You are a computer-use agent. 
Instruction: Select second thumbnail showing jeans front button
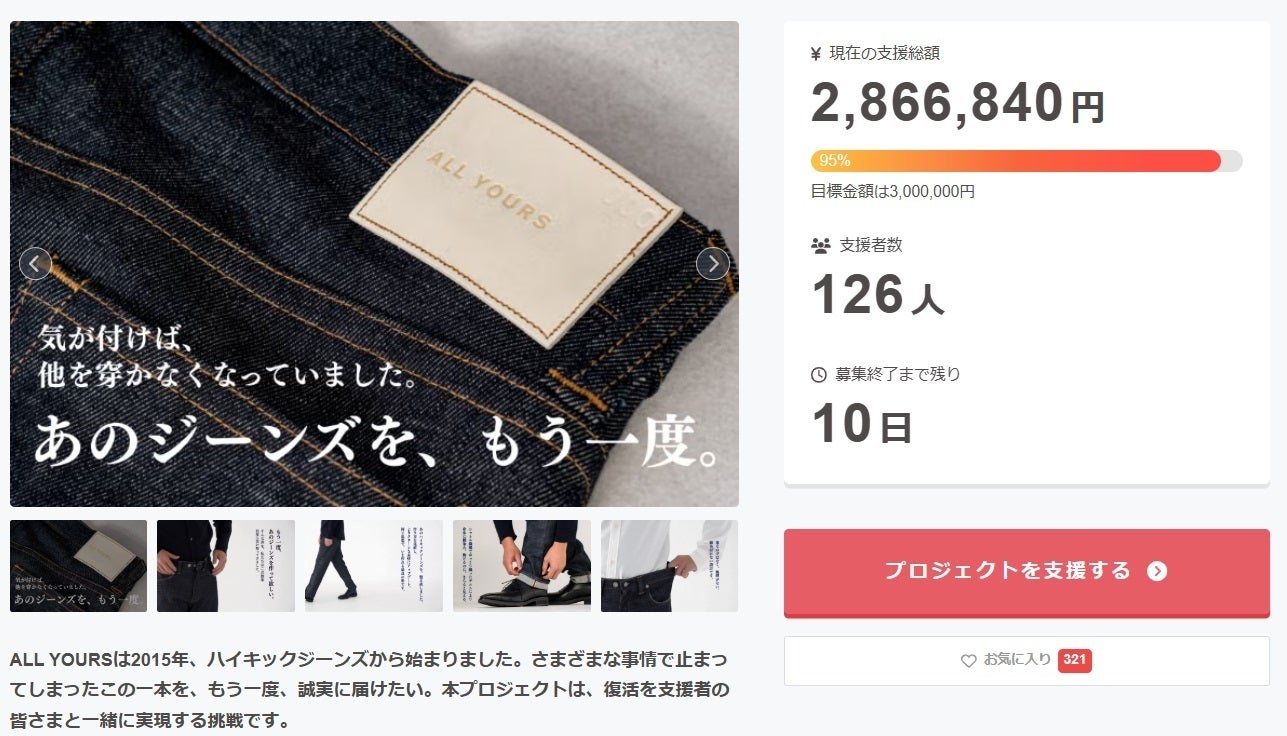coord(226,566)
